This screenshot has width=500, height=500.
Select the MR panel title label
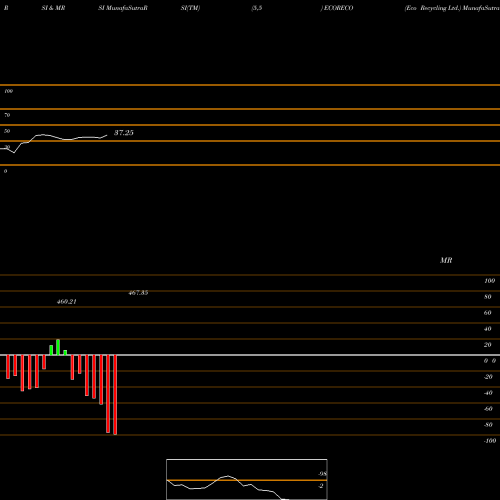(446, 260)
